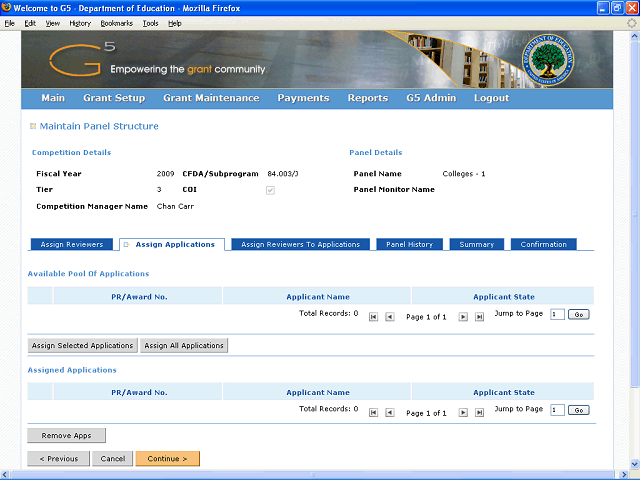Screen dimensions: 640x480
Task: Click last page icon in Assigned Applications pagination
Action: pos(479,412)
